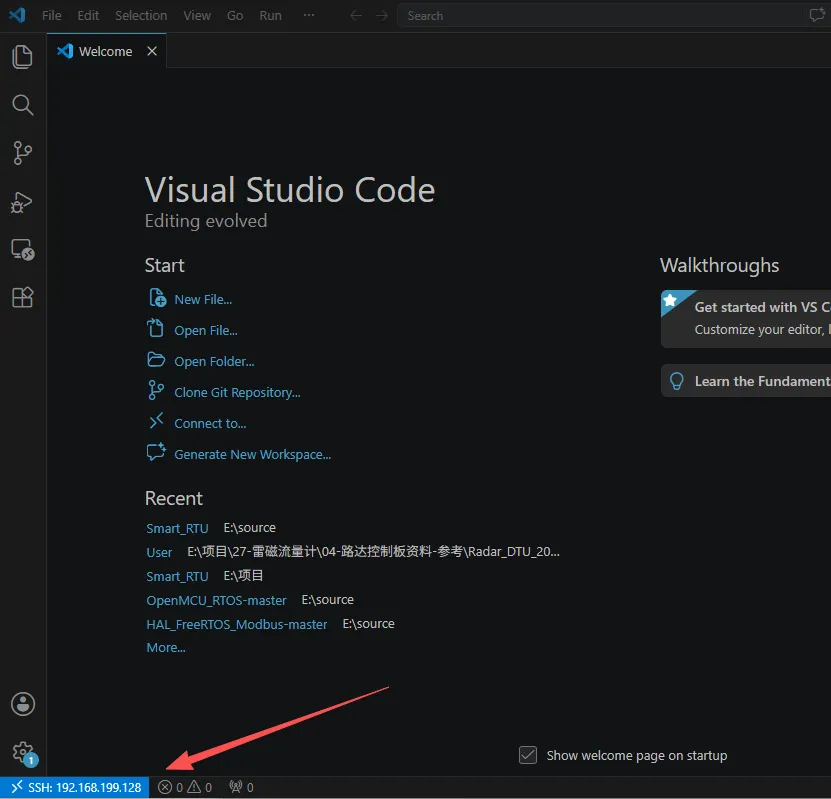This screenshot has height=799, width=831.
Task: Click warnings count icon in status bar
Action: [194, 787]
